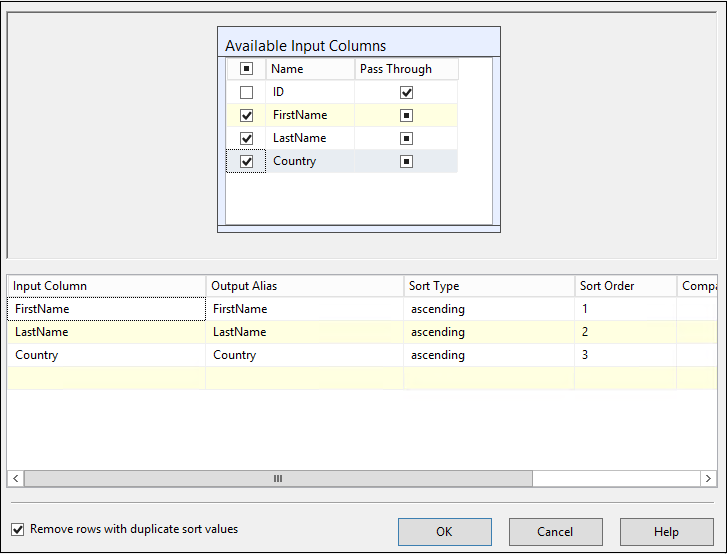Click OK to confirm sort settings
This screenshot has height=554, width=727.
[x=444, y=532]
